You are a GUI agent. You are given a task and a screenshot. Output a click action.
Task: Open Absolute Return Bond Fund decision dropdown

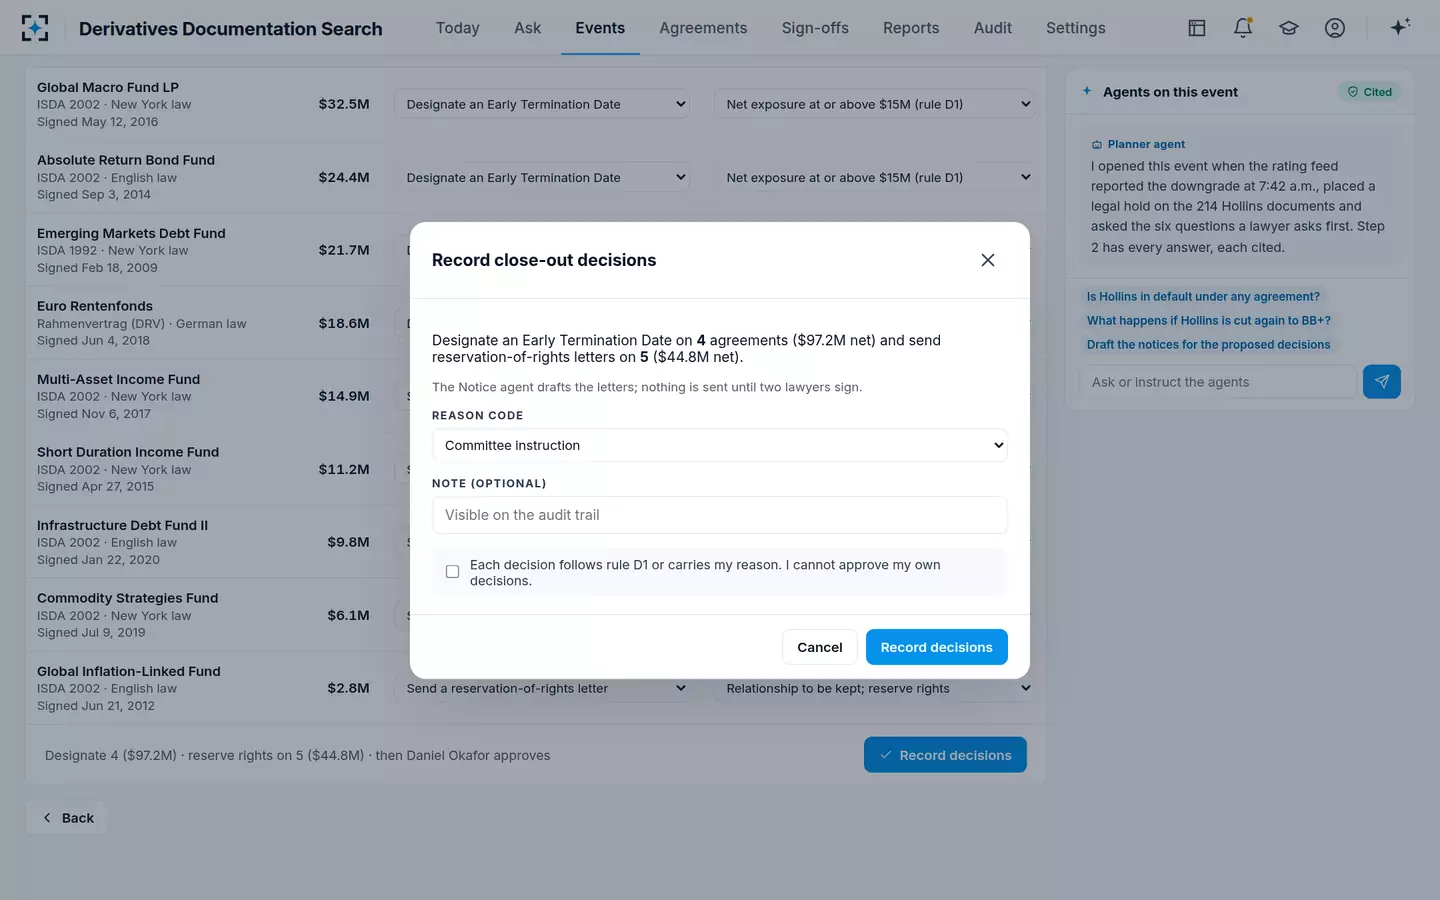coord(542,177)
